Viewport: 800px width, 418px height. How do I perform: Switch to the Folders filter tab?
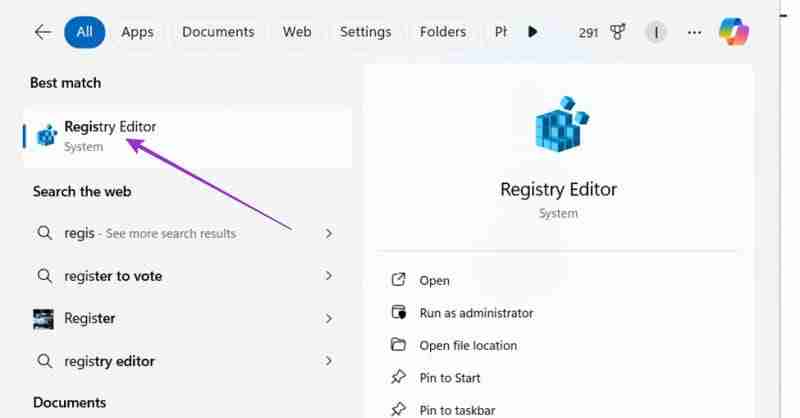pyautogui.click(x=443, y=32)
